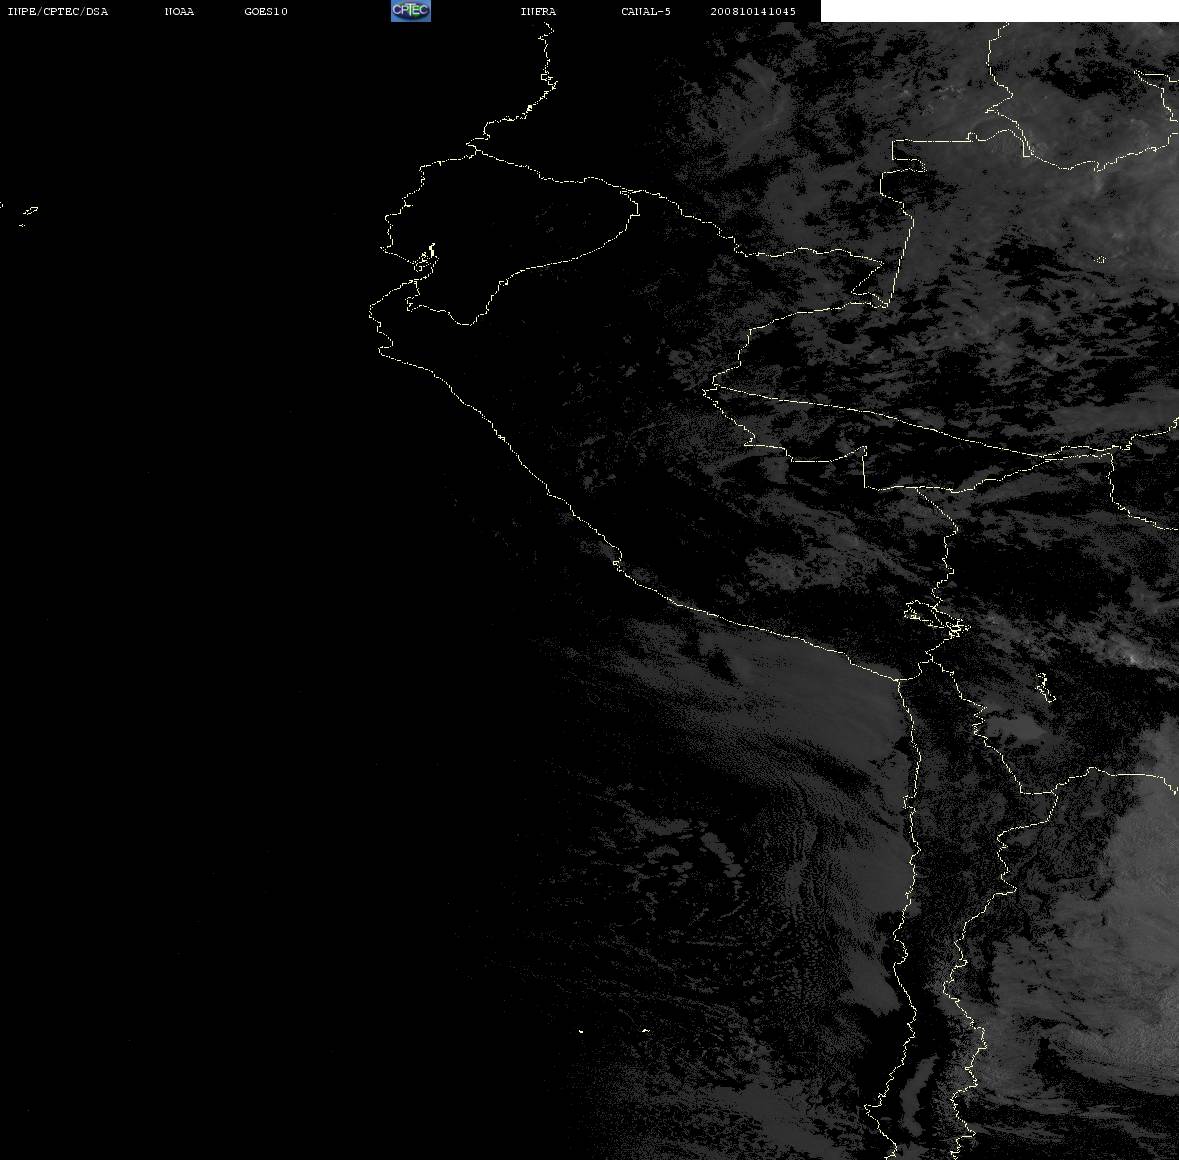Screen dimensions: 1179x1160
Task: Select the INFRA channel type label
Action: pos(538,11)
